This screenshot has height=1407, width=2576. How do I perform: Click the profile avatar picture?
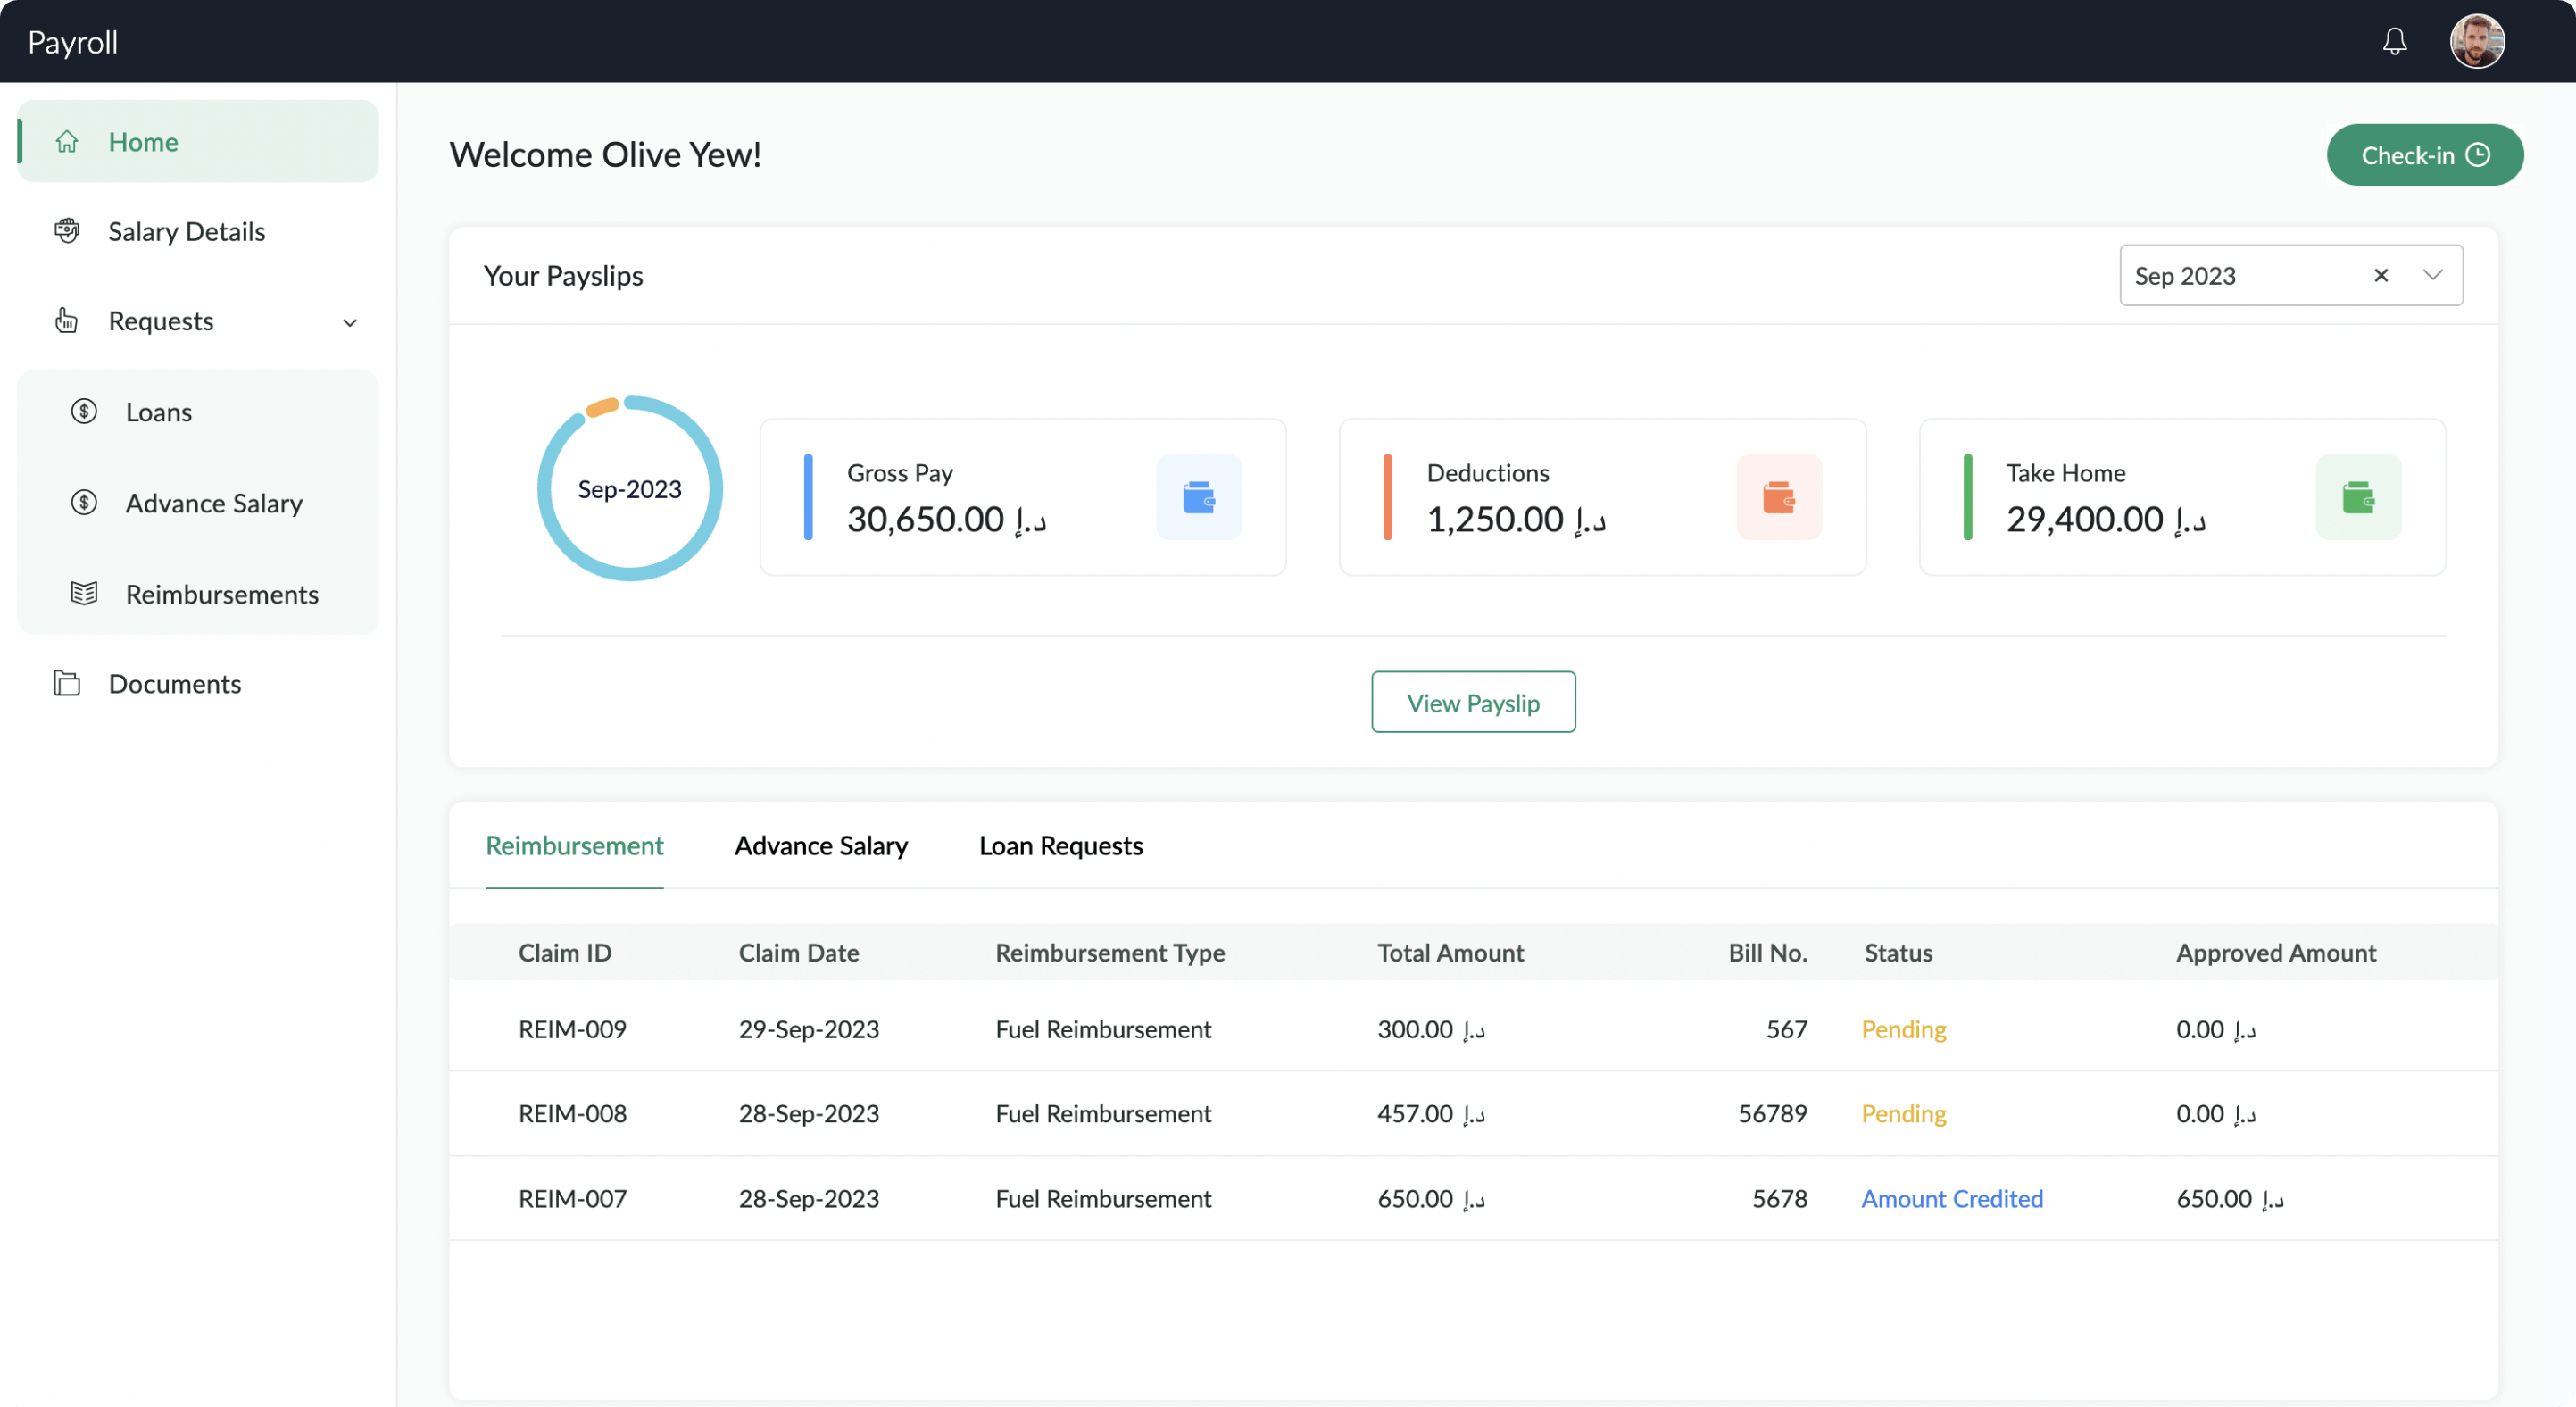point(2477,41)
